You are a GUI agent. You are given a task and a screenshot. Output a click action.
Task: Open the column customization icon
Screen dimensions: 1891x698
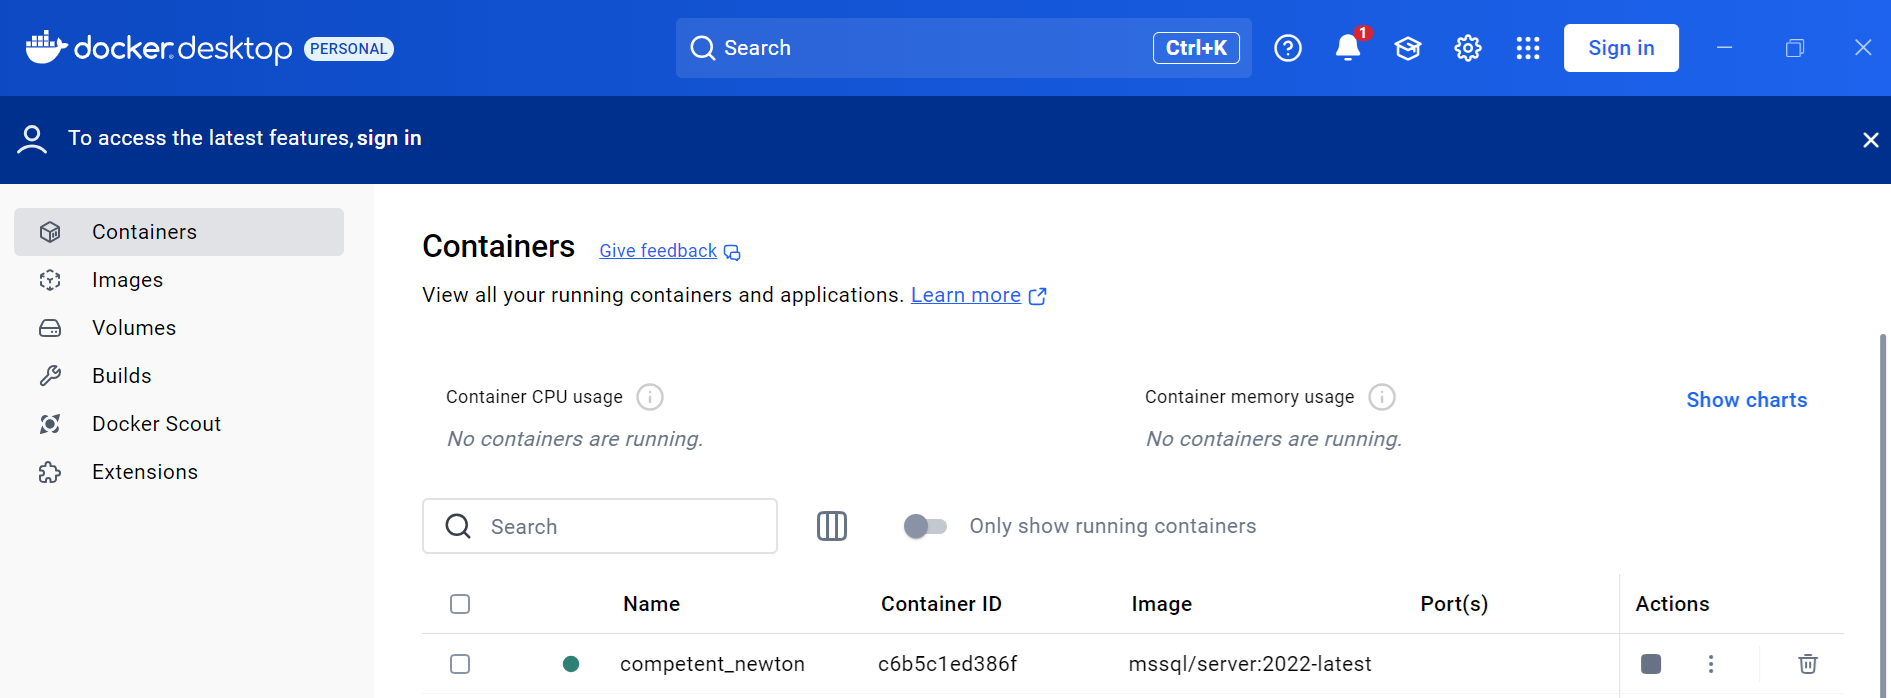pyautogui.click(x=832, y=526)
